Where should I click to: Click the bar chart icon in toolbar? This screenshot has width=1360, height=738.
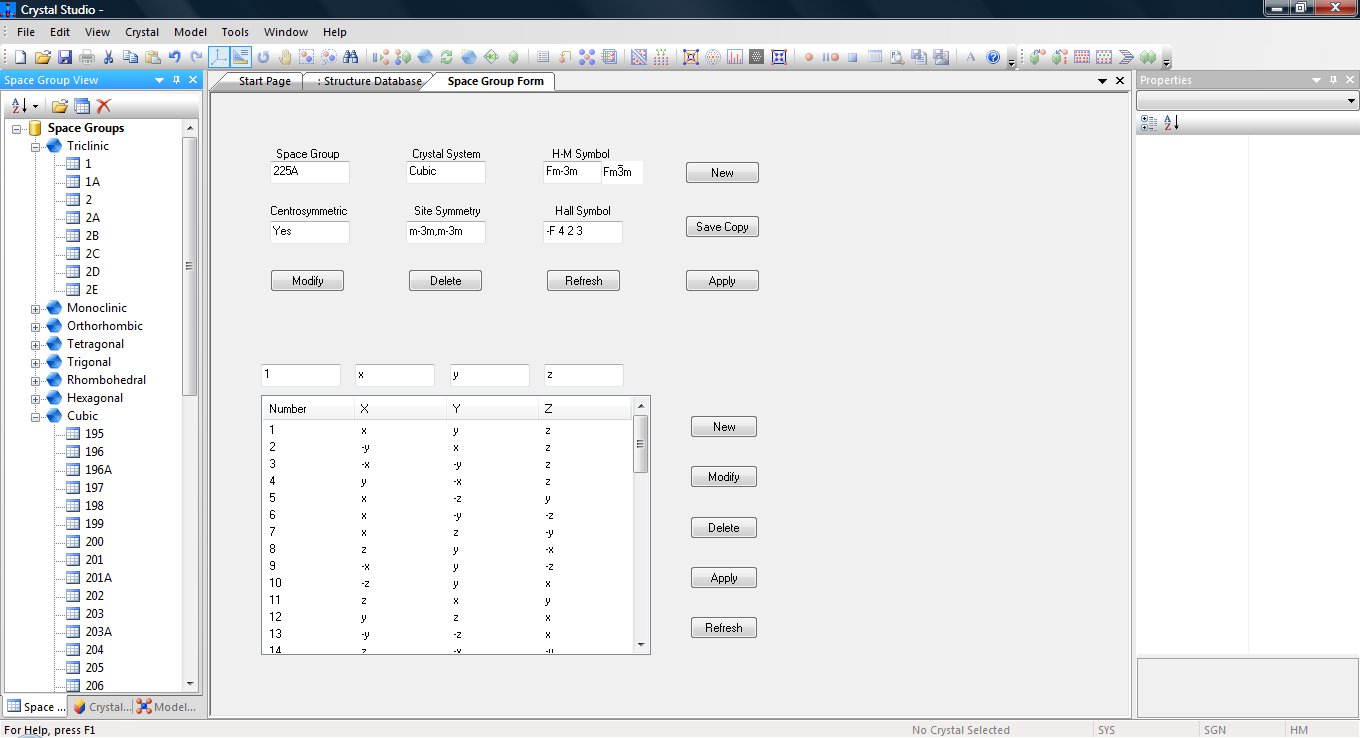point(735,57)
